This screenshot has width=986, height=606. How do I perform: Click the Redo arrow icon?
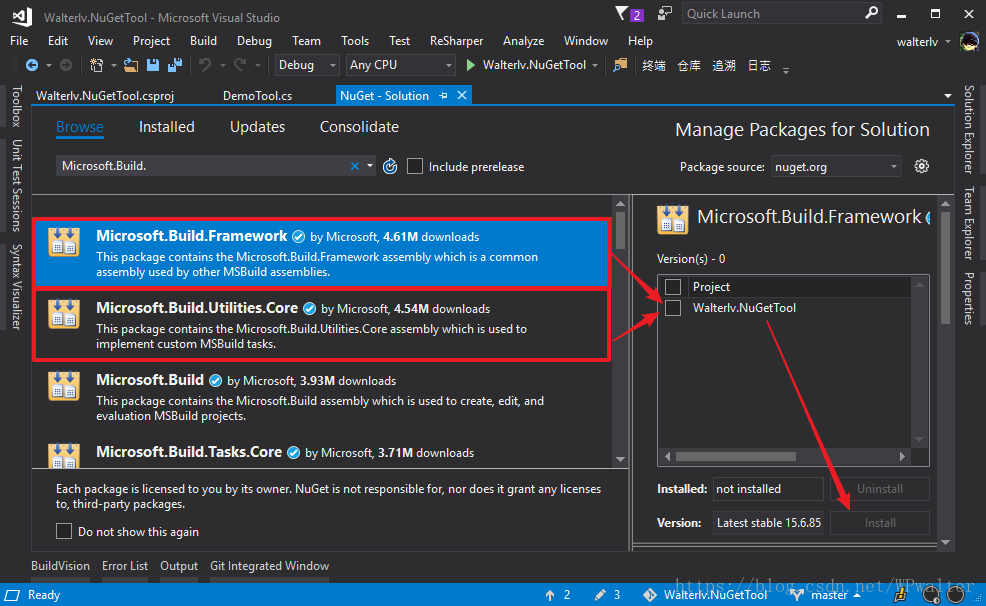pos(240,65)
